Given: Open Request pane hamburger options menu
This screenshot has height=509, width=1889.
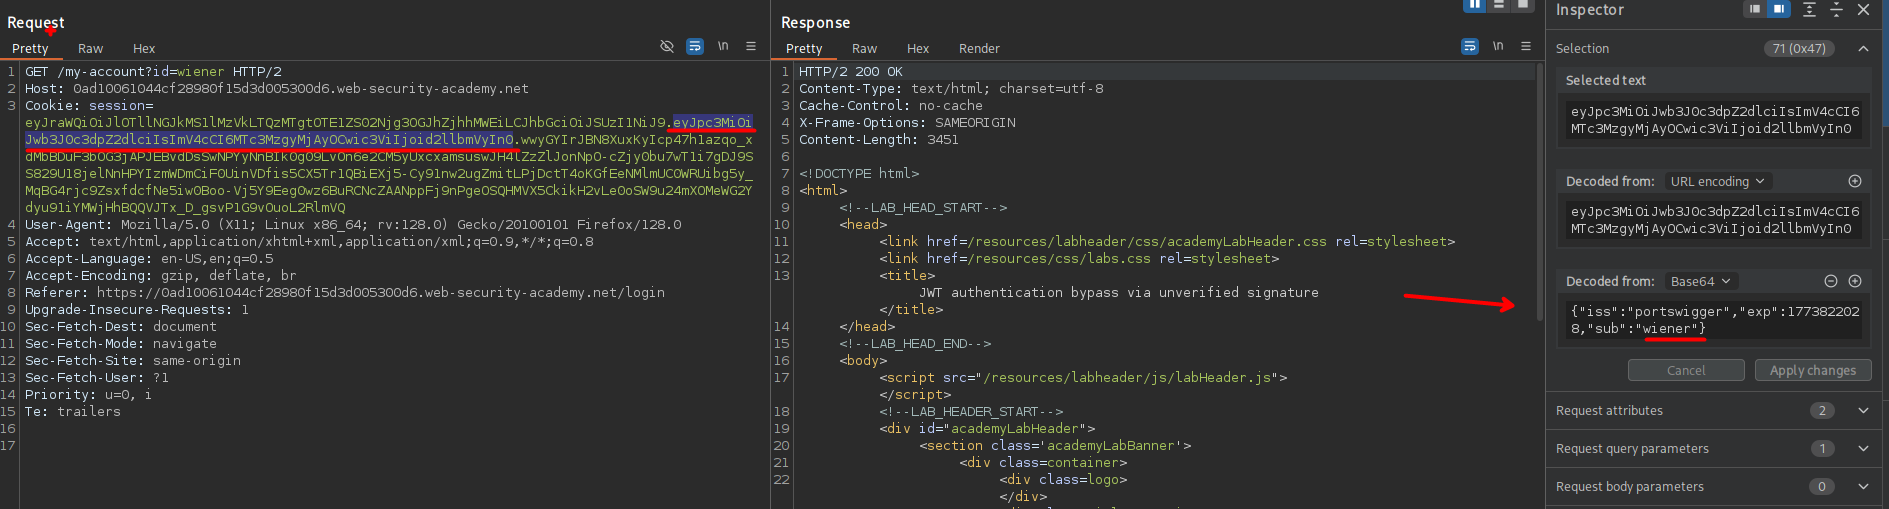Looking at the screenshot, I should [751, 47].
